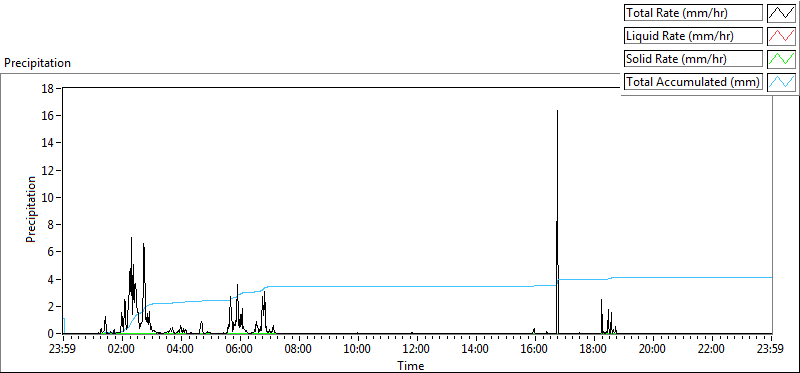The width and height of the screenshot is (800, 373).
Task: Click the Precipitation chart title above the graph
Action: tap(37, 63)
